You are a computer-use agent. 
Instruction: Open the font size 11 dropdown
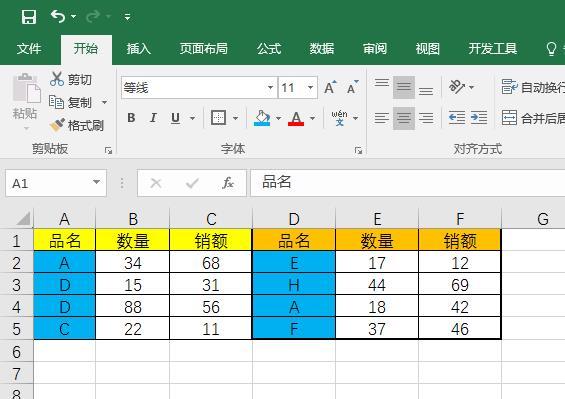coord(310,88)
